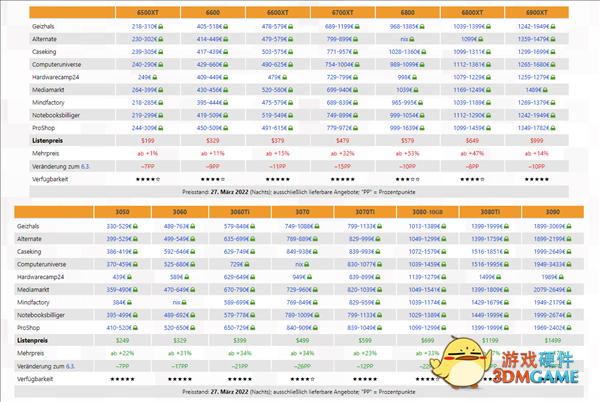Click the green icon beside 249€
This screenshot has width=600, height=402.
155,77
